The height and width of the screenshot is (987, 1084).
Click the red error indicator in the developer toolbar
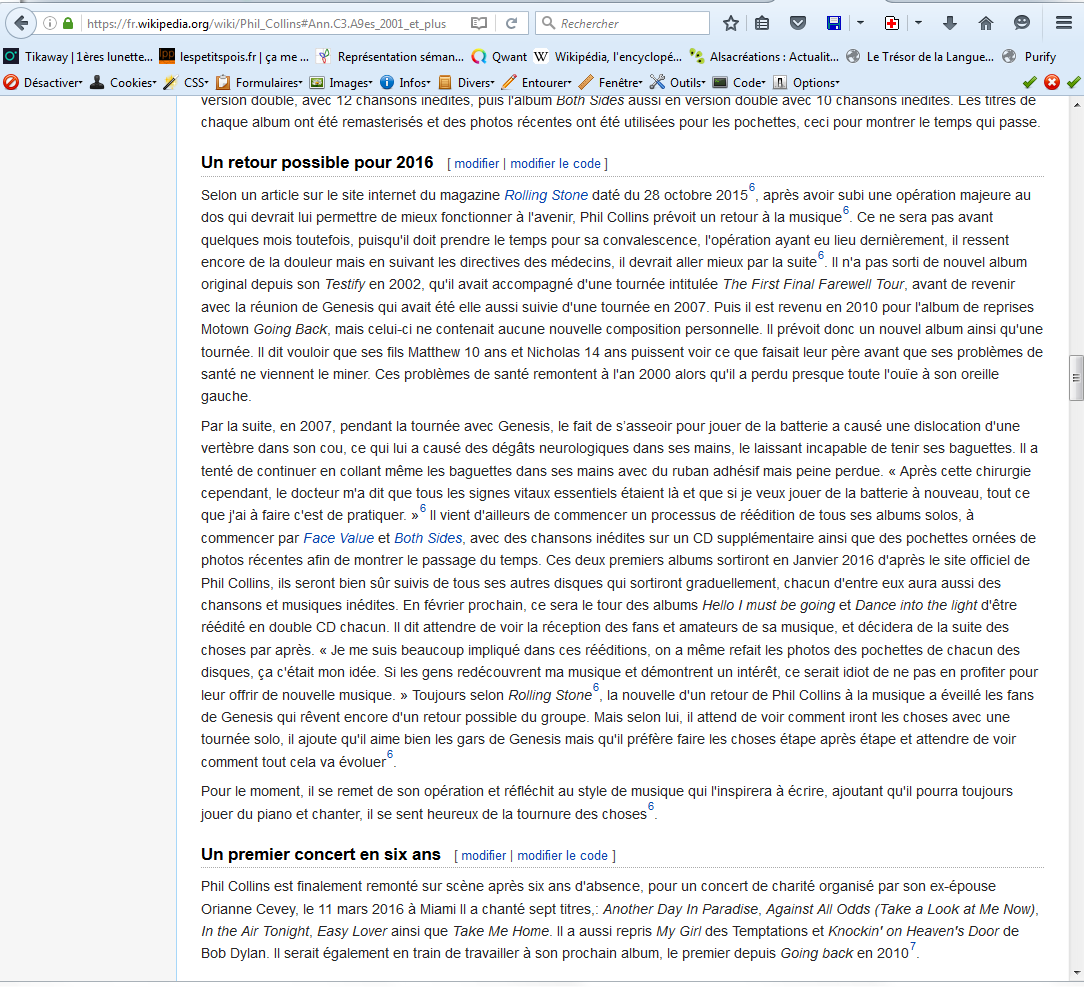tap(1052, 82)
